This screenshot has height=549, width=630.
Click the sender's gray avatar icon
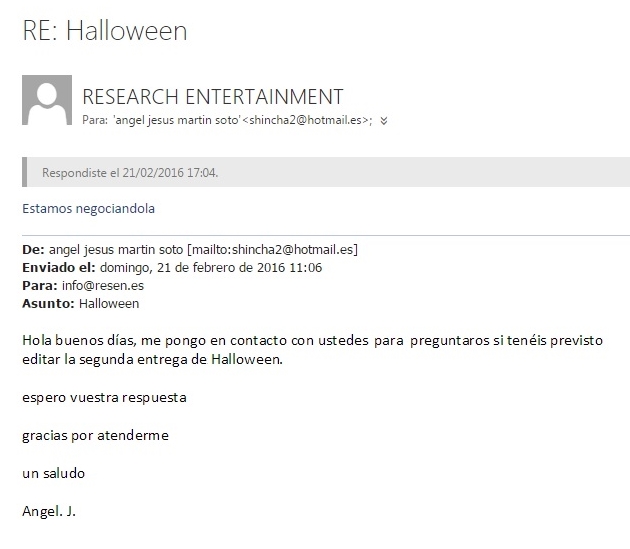tap(47, 100)
